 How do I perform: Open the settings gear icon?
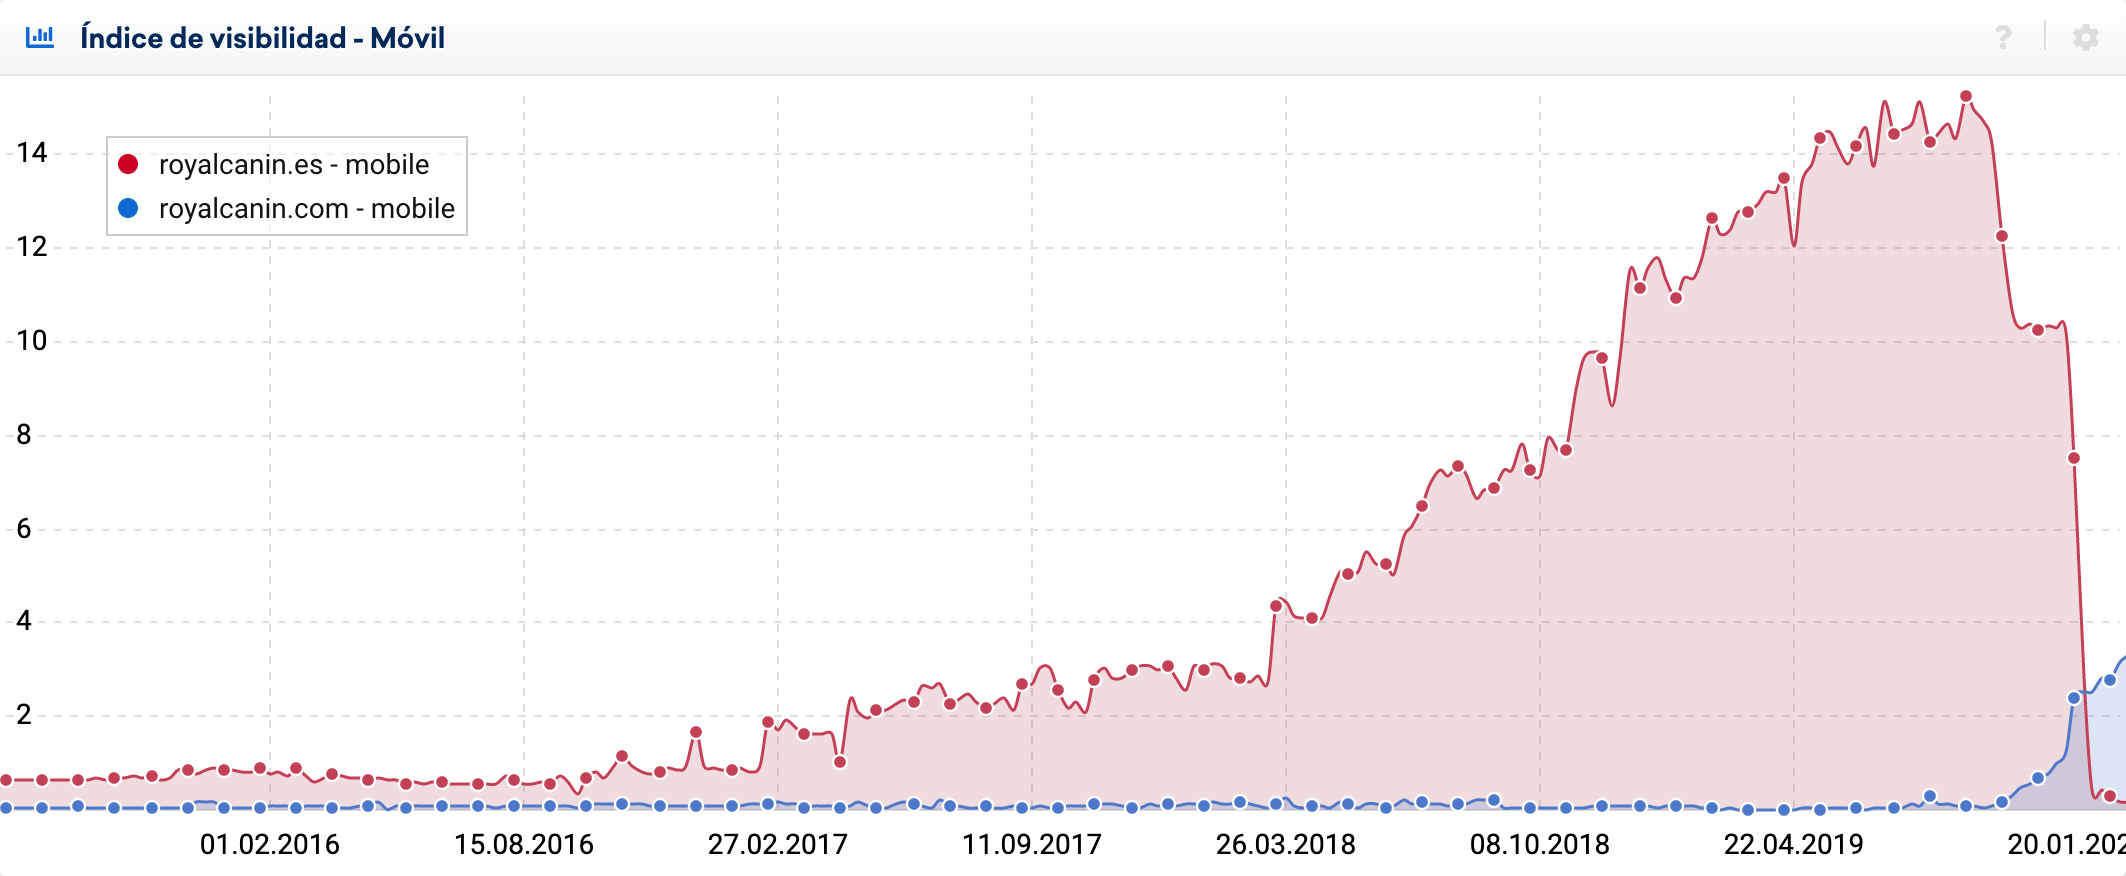[x=2085, y=38]
